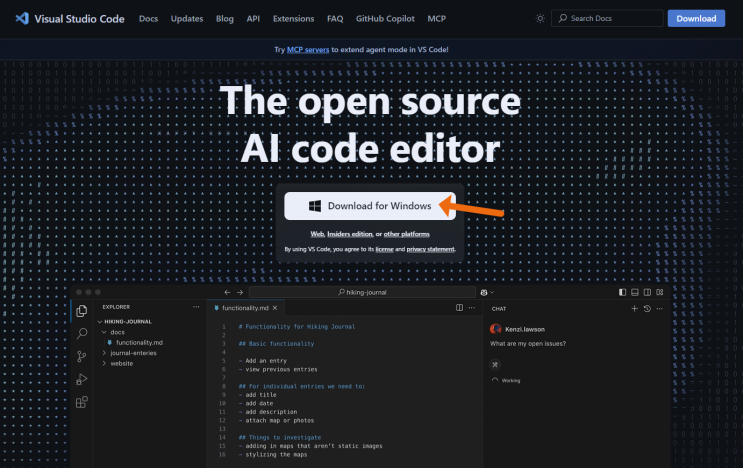Open the Docs nav item
This screenshot has width=743, height=468.
[x=148, y=18]
